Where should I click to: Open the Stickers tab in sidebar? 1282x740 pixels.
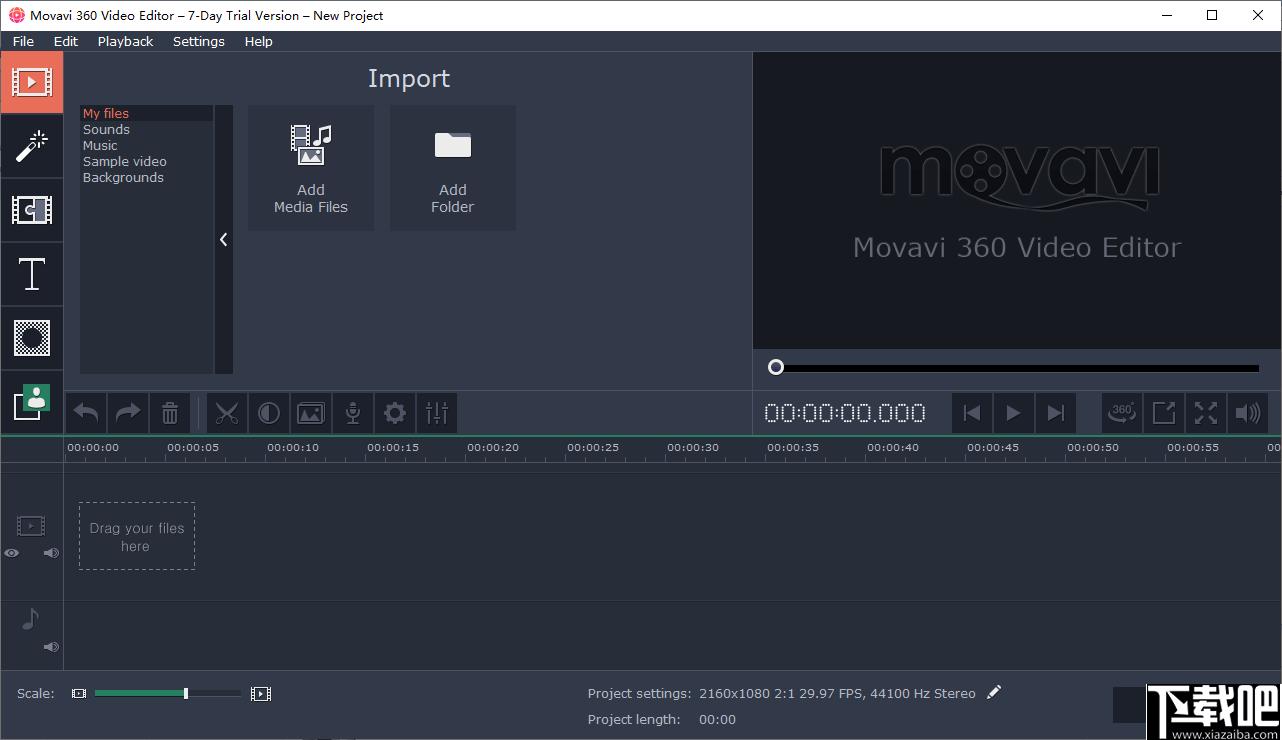click(32, 402)
